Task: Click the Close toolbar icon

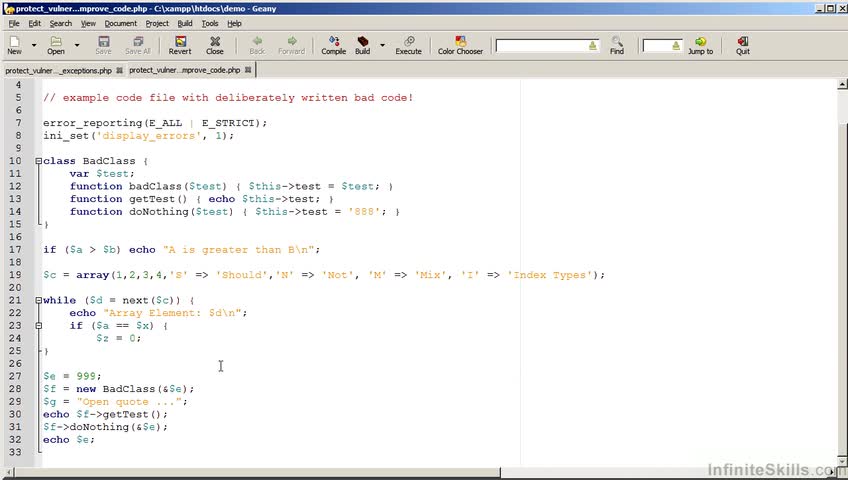Action: (x=215, y=45)
